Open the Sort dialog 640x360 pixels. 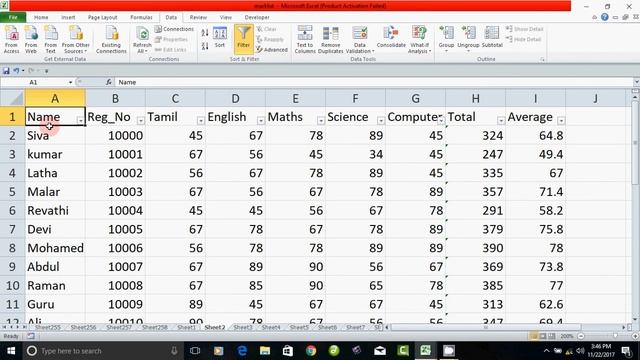220,38
